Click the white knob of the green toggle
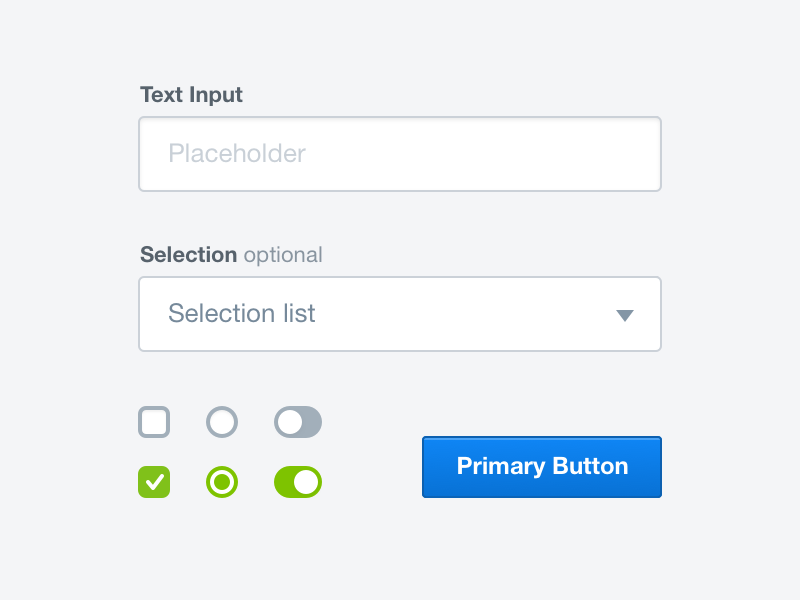Viewport: 800px width, 600px height. (308, 482)
